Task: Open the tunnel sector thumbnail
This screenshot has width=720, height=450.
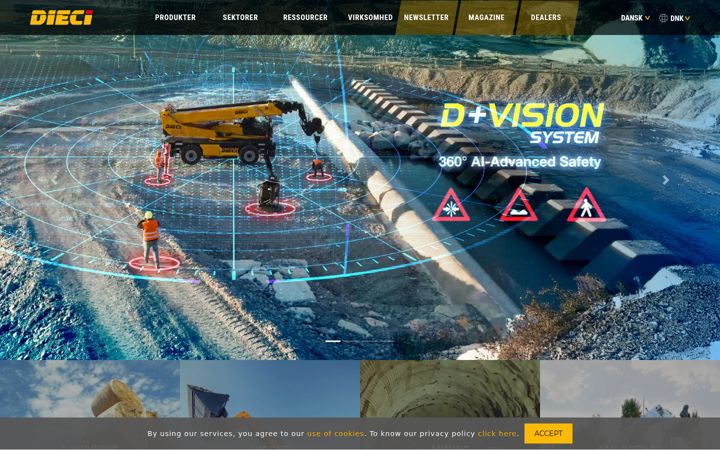Action: (450, 389)
